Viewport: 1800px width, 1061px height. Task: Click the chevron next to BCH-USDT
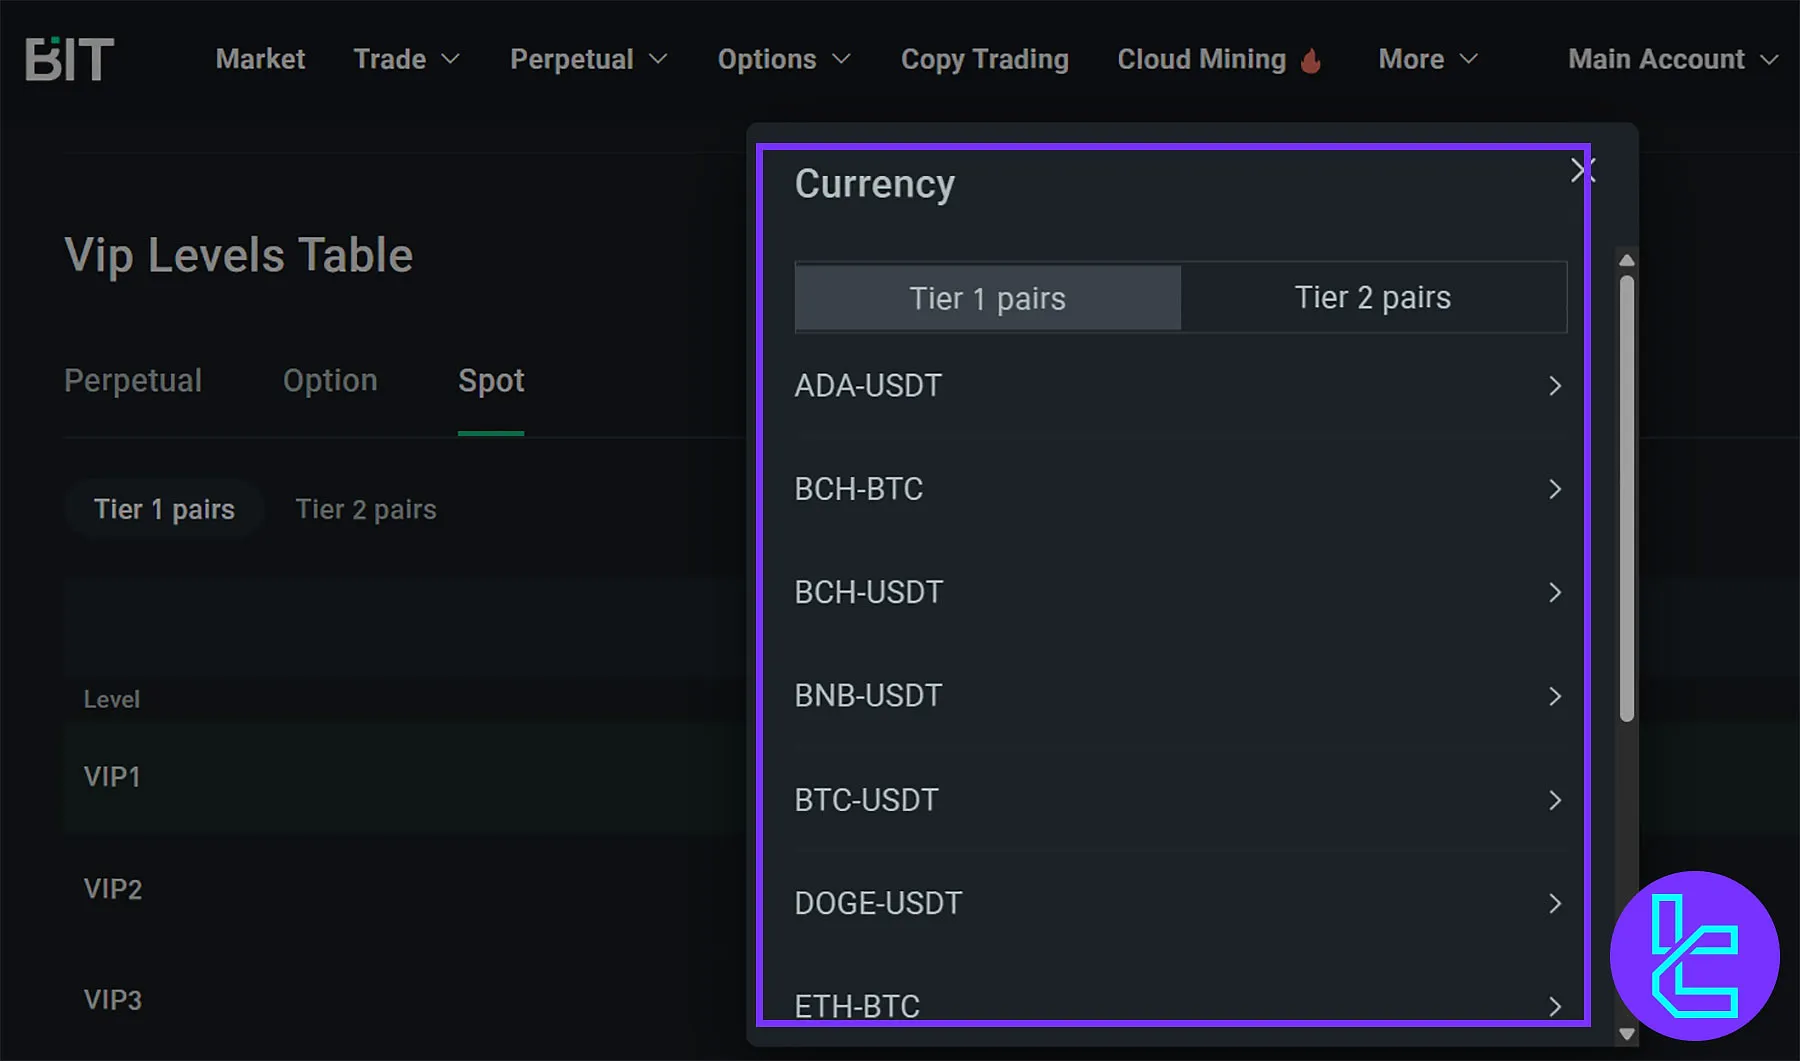[1555, 592]
